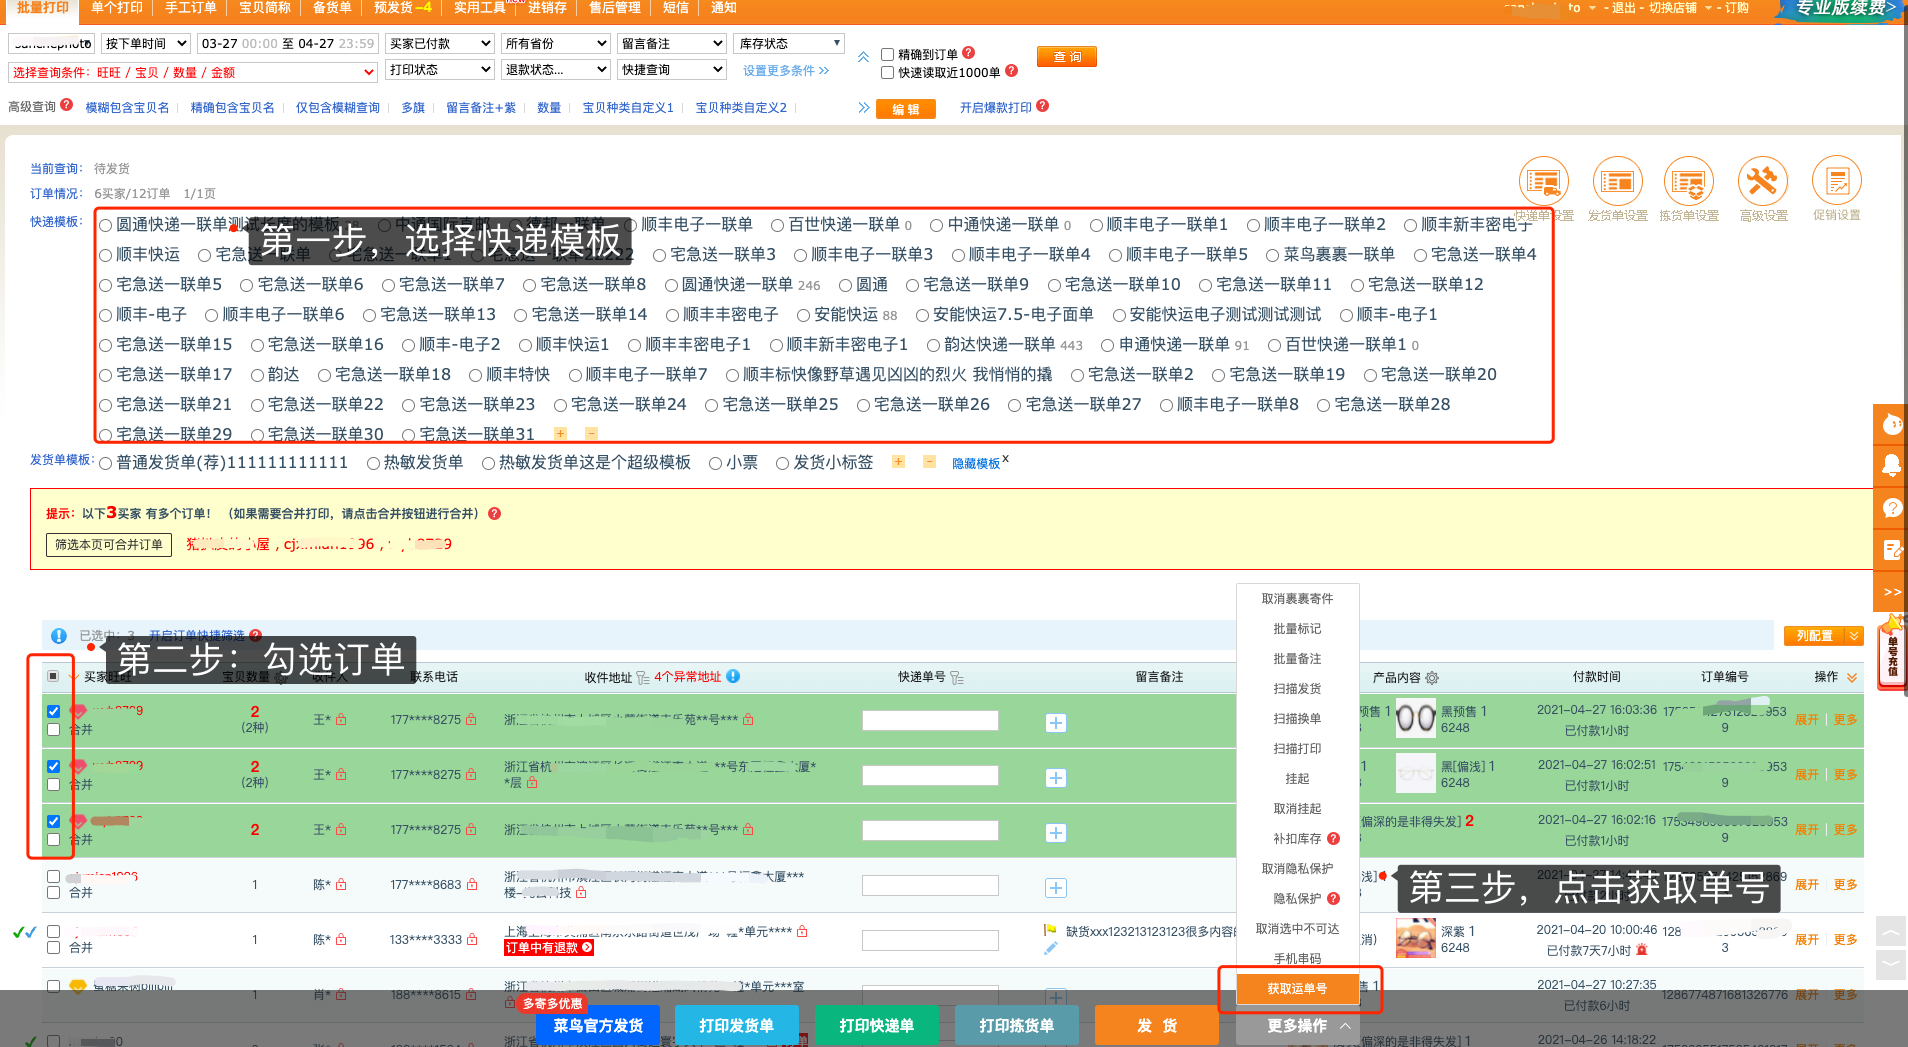Open 拣货单设置 picking list settings icon
The height and width of the screenshot is (1047, 1908).
1689,183
